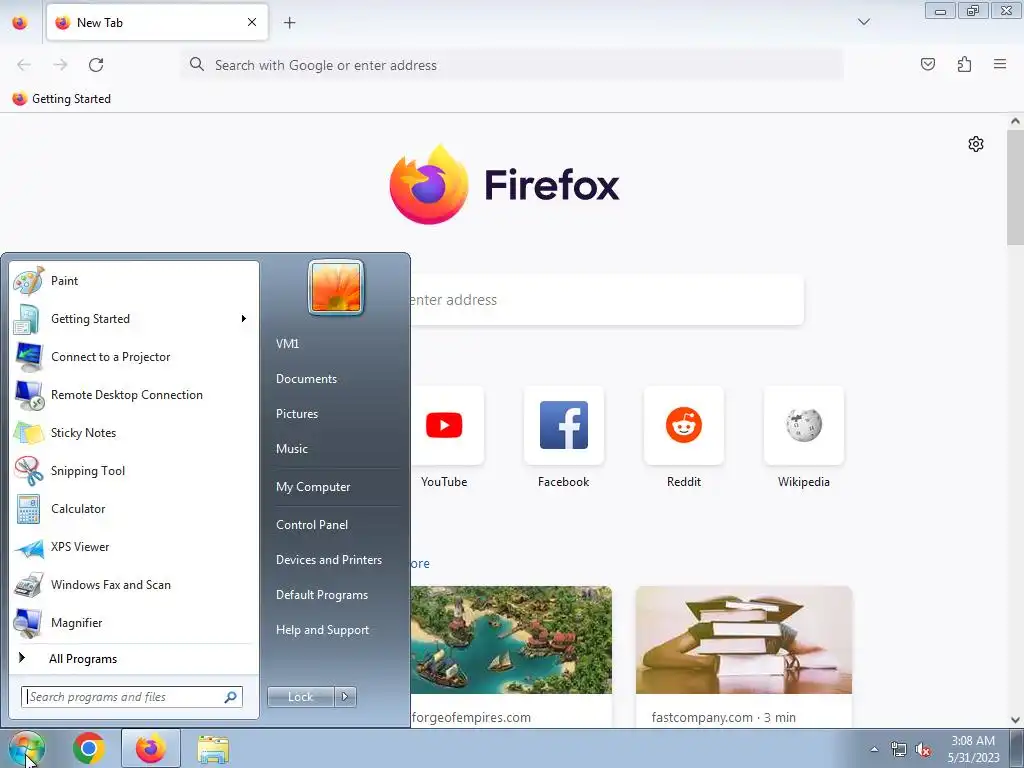Screen dimensions: 1024x768
Task: Expand All Programs
Action: coord(134,659)
